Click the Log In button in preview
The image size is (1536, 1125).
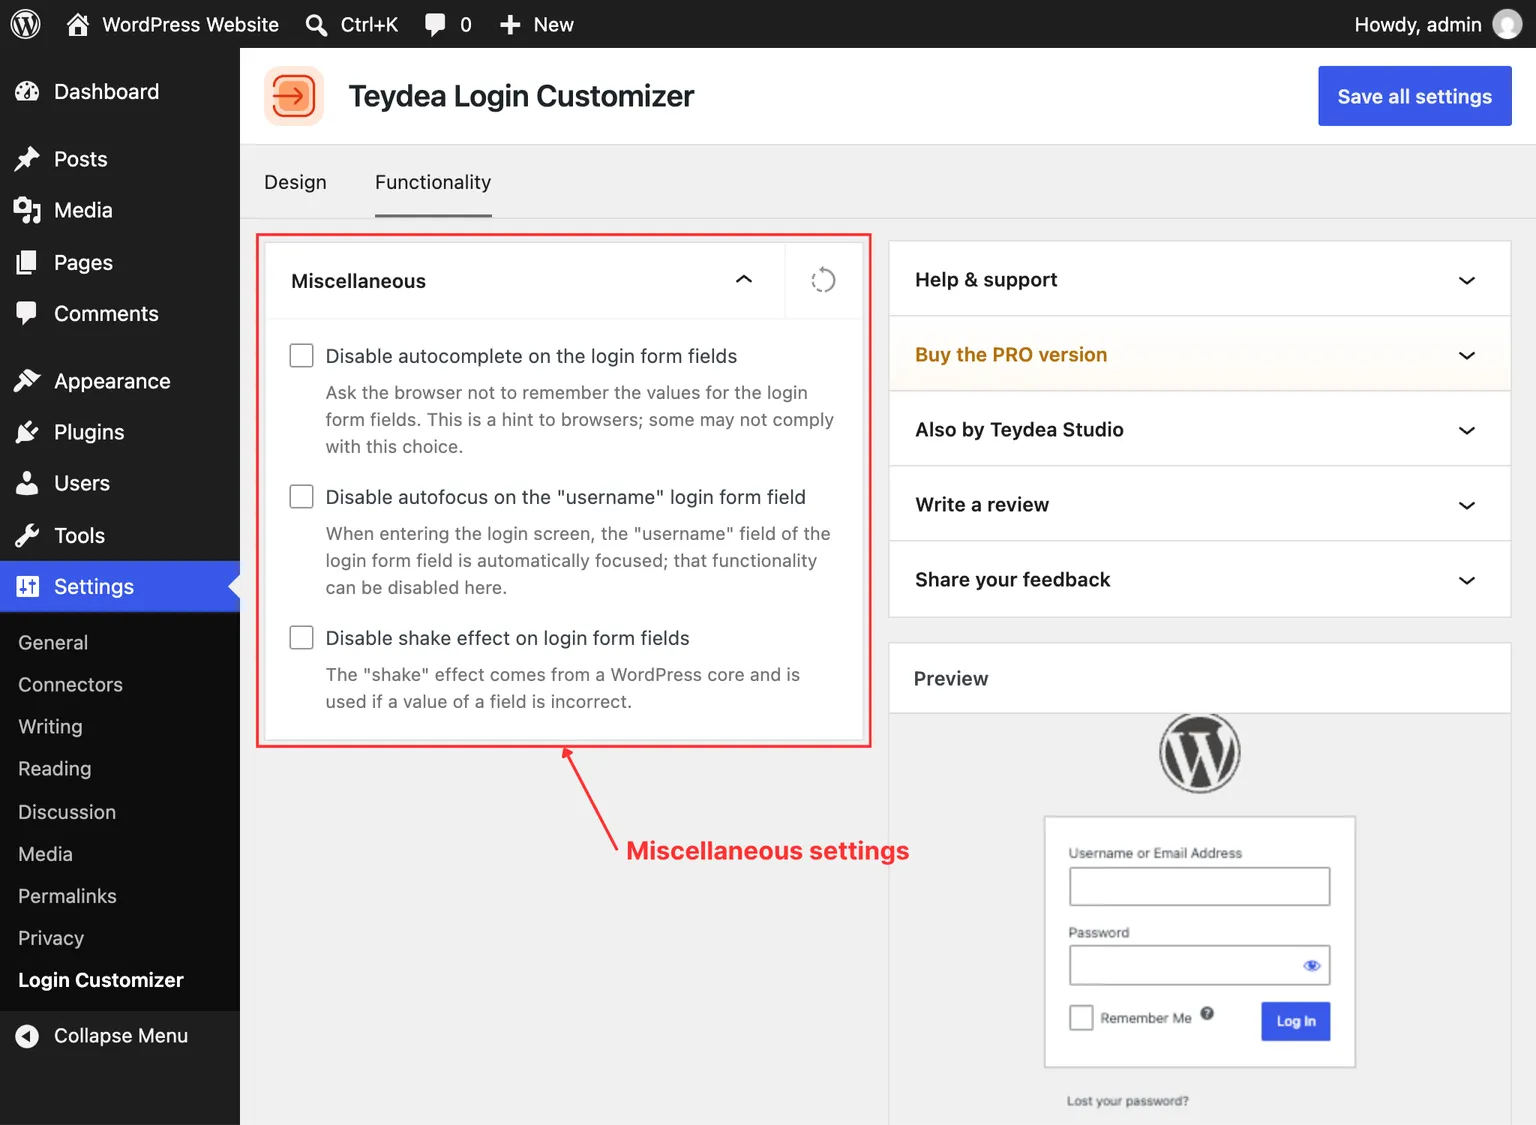[1295, 1021]
